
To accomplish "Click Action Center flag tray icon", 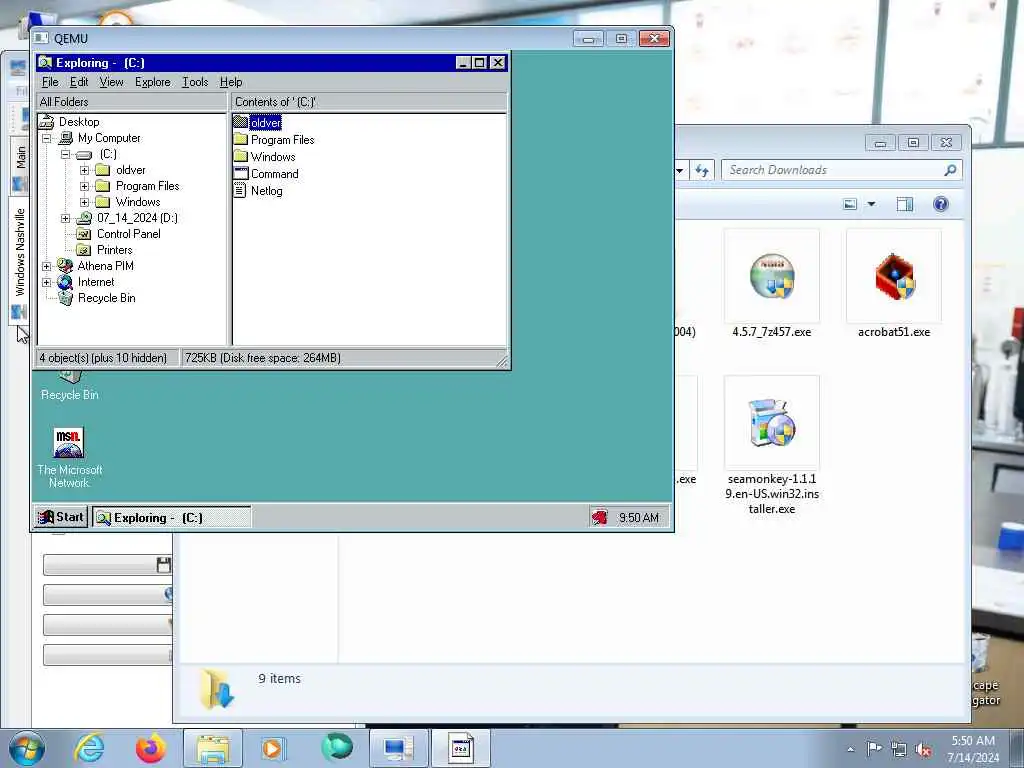I will point(874,748).
